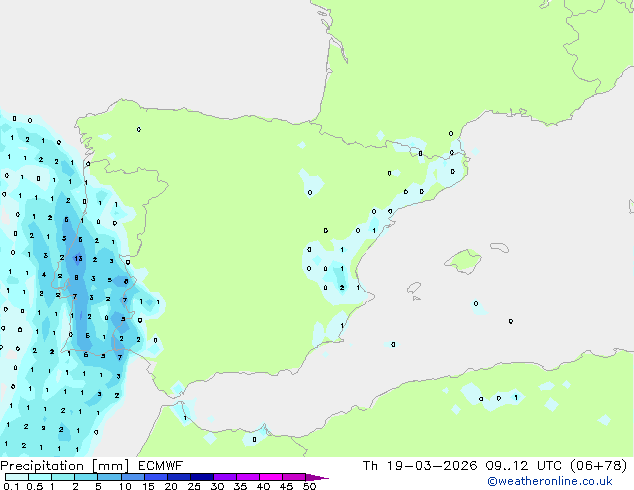
Task: Click the 20–25 mm legend color swatch
Action: point(178,477)
